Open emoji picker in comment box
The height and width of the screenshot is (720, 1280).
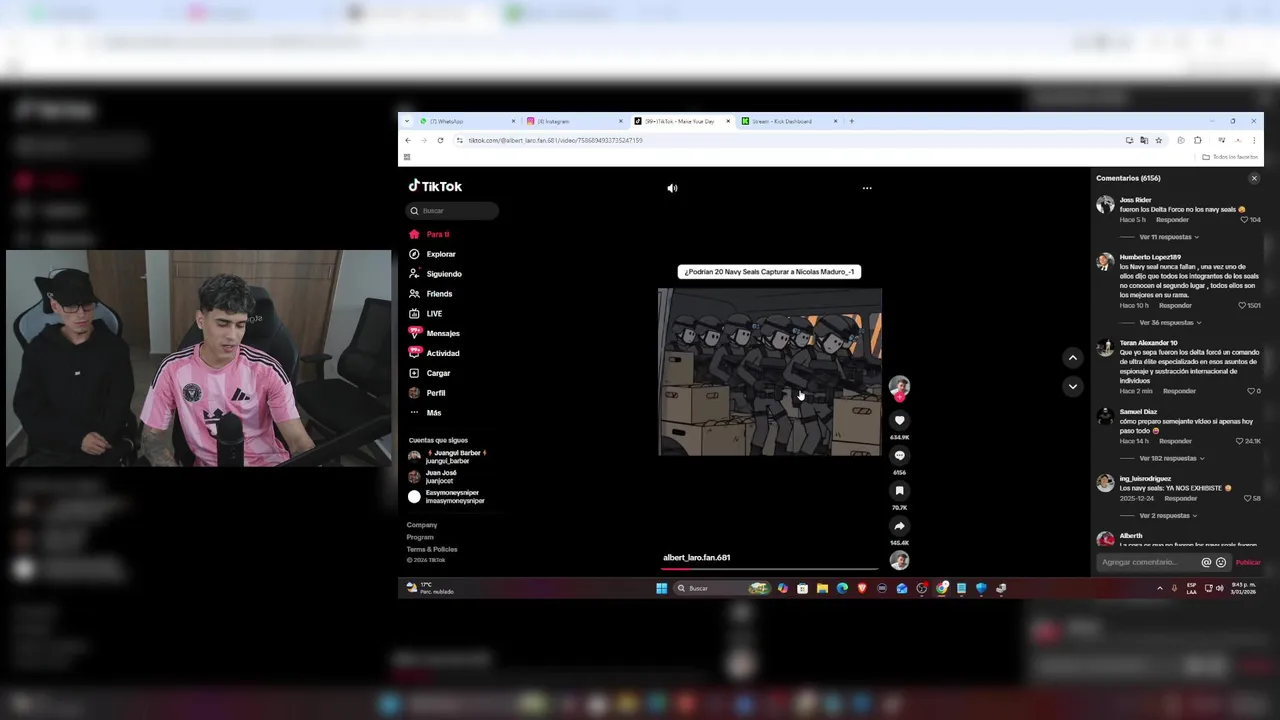pos(1221,562)
